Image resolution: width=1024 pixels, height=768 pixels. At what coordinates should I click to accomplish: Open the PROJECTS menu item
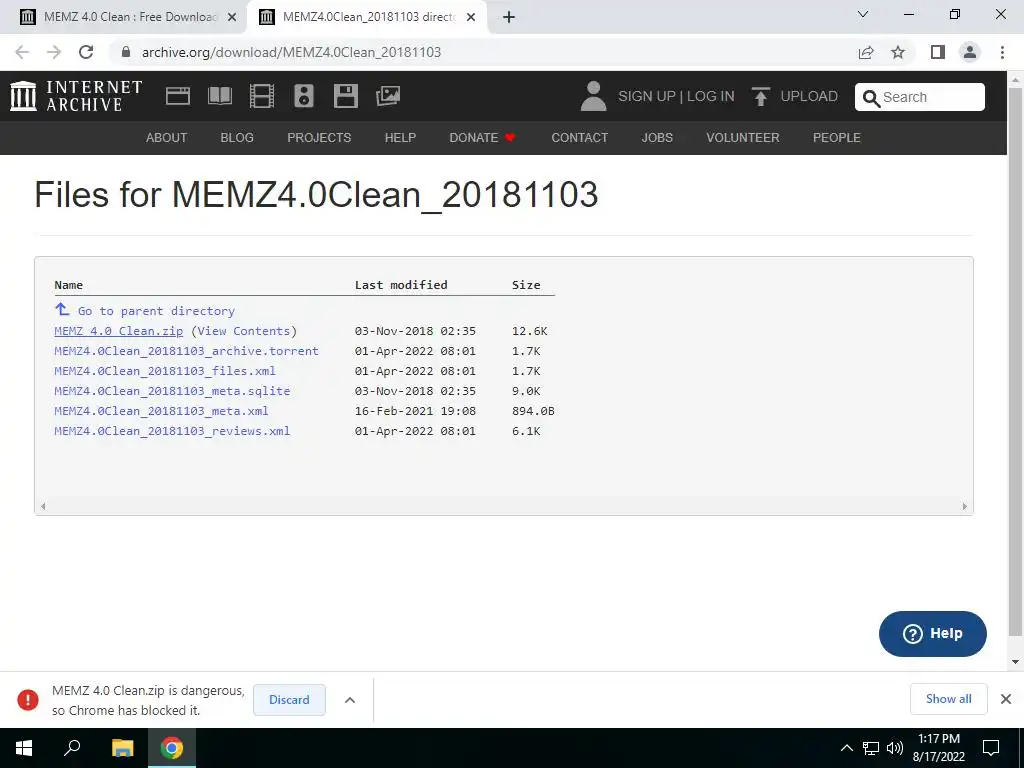coord(319,138)
